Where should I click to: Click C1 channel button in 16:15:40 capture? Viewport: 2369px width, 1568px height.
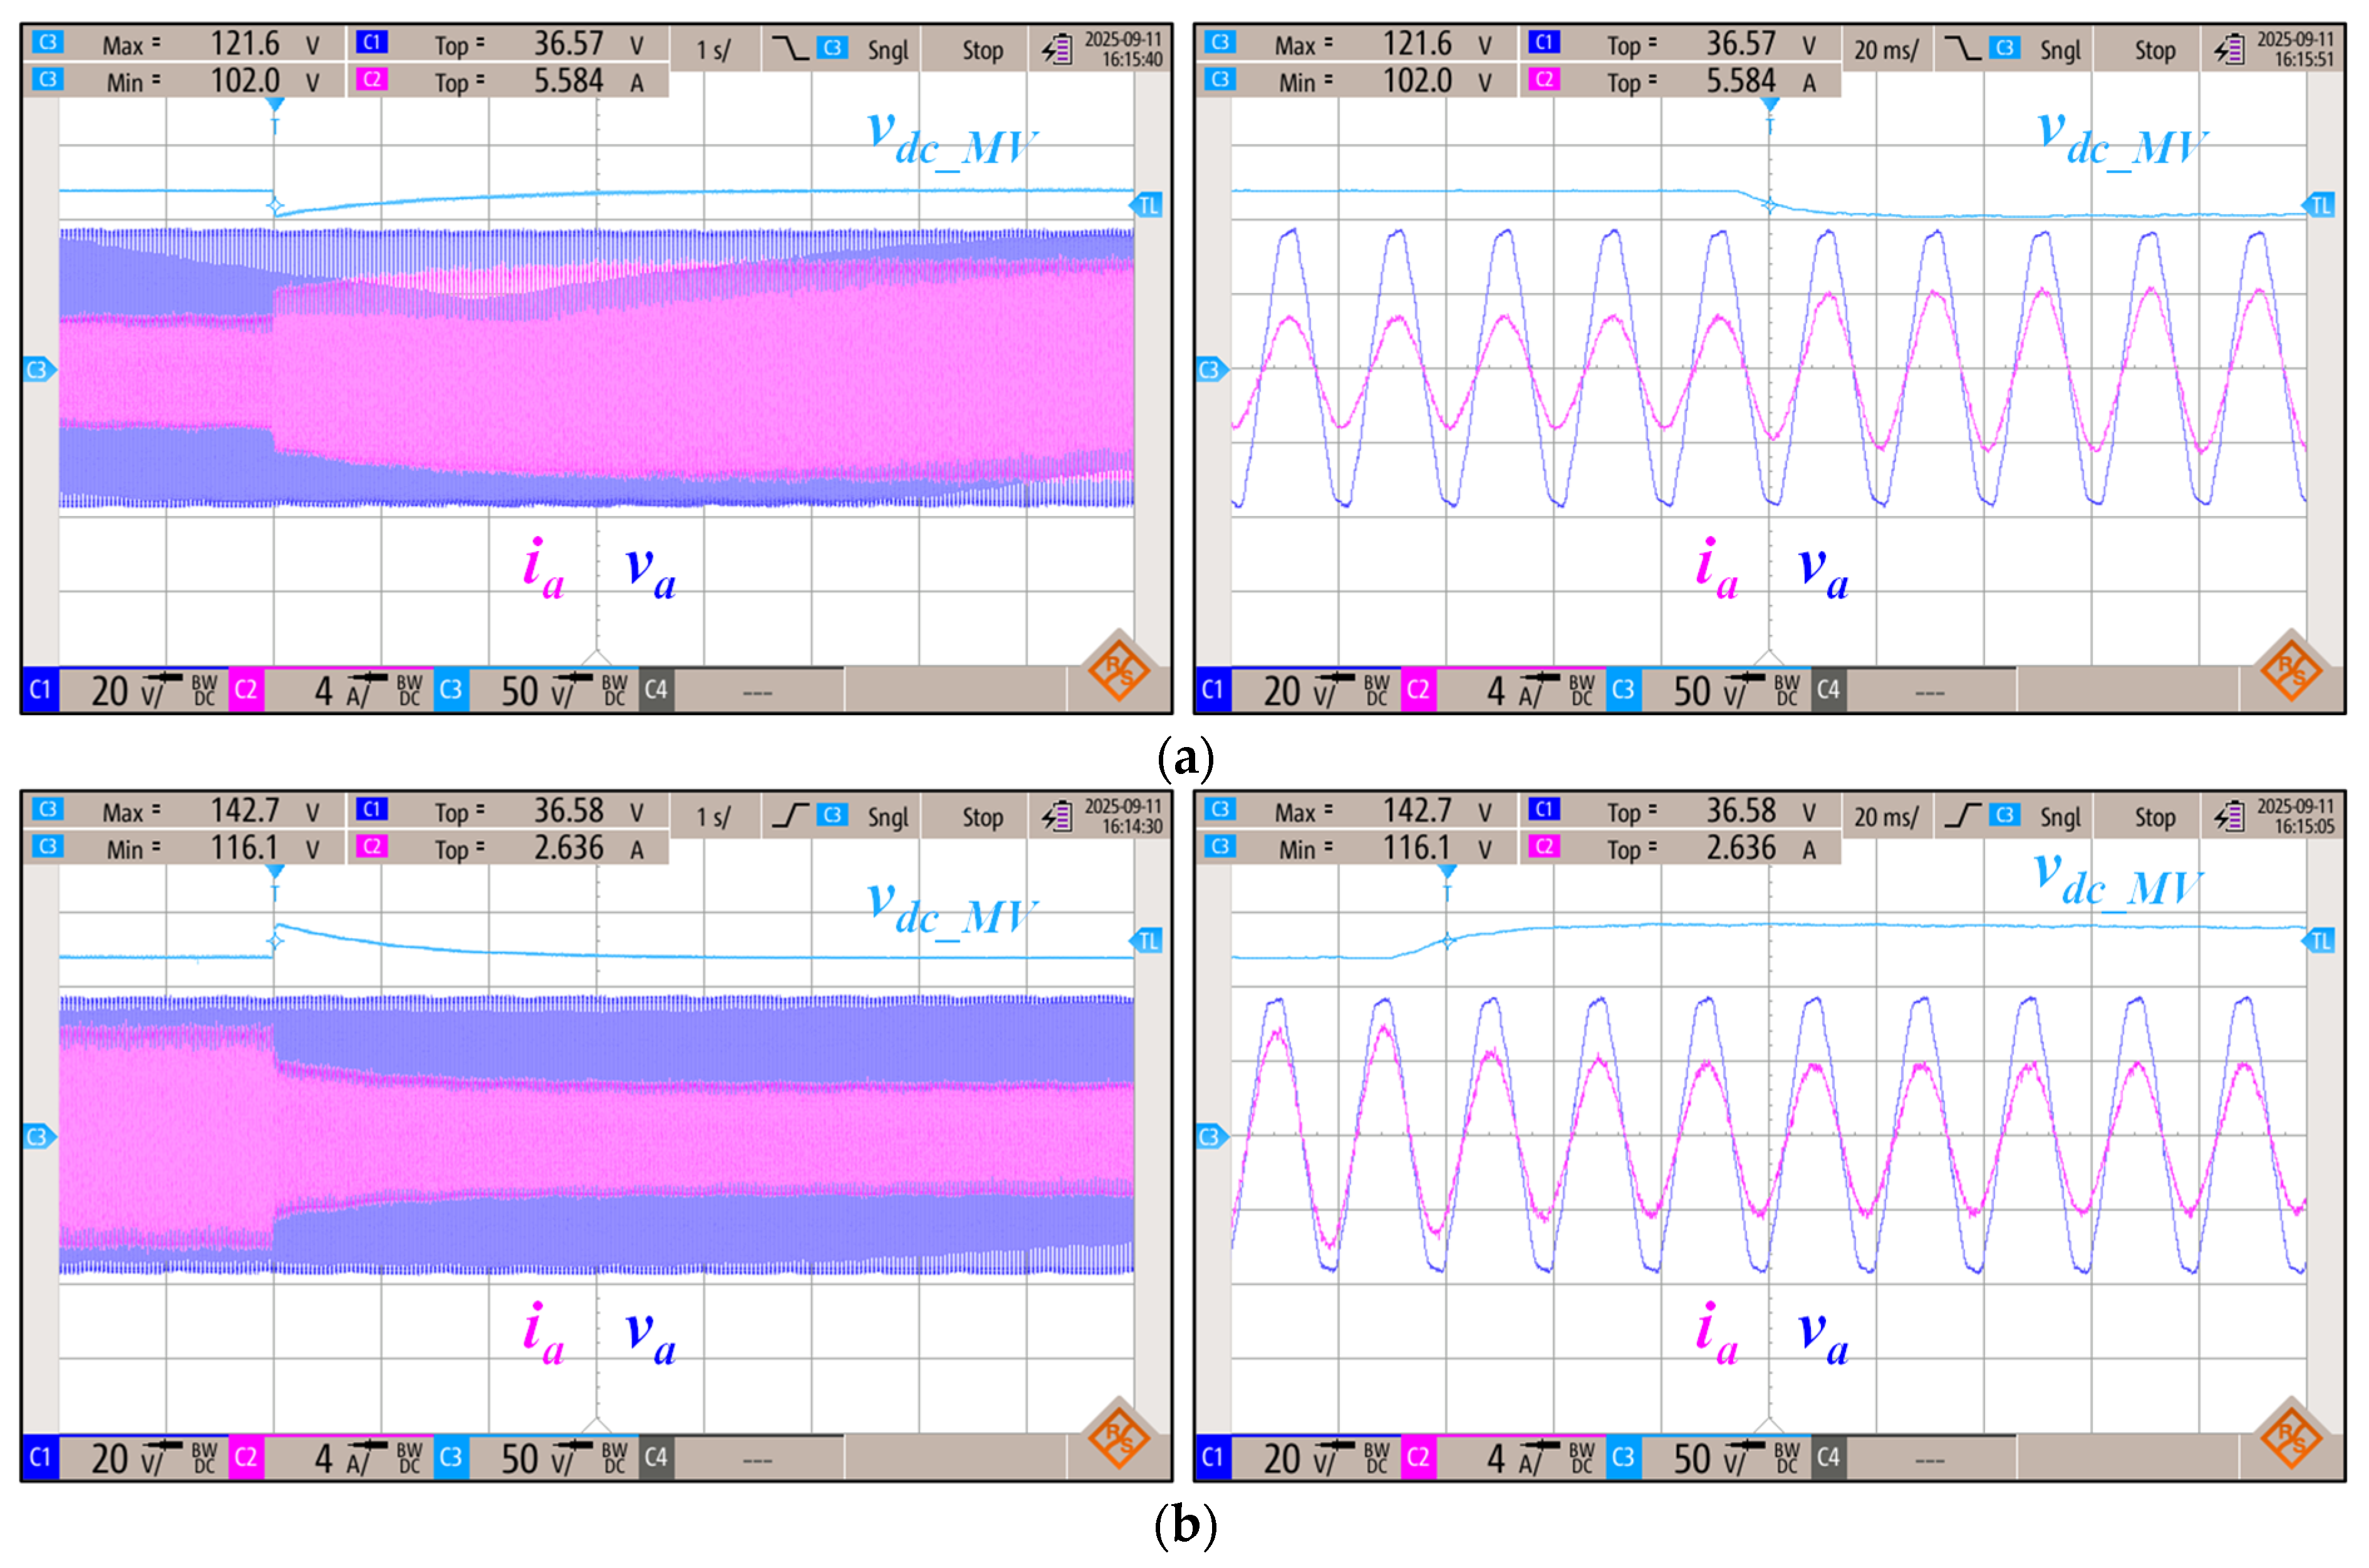pos(40,689)
